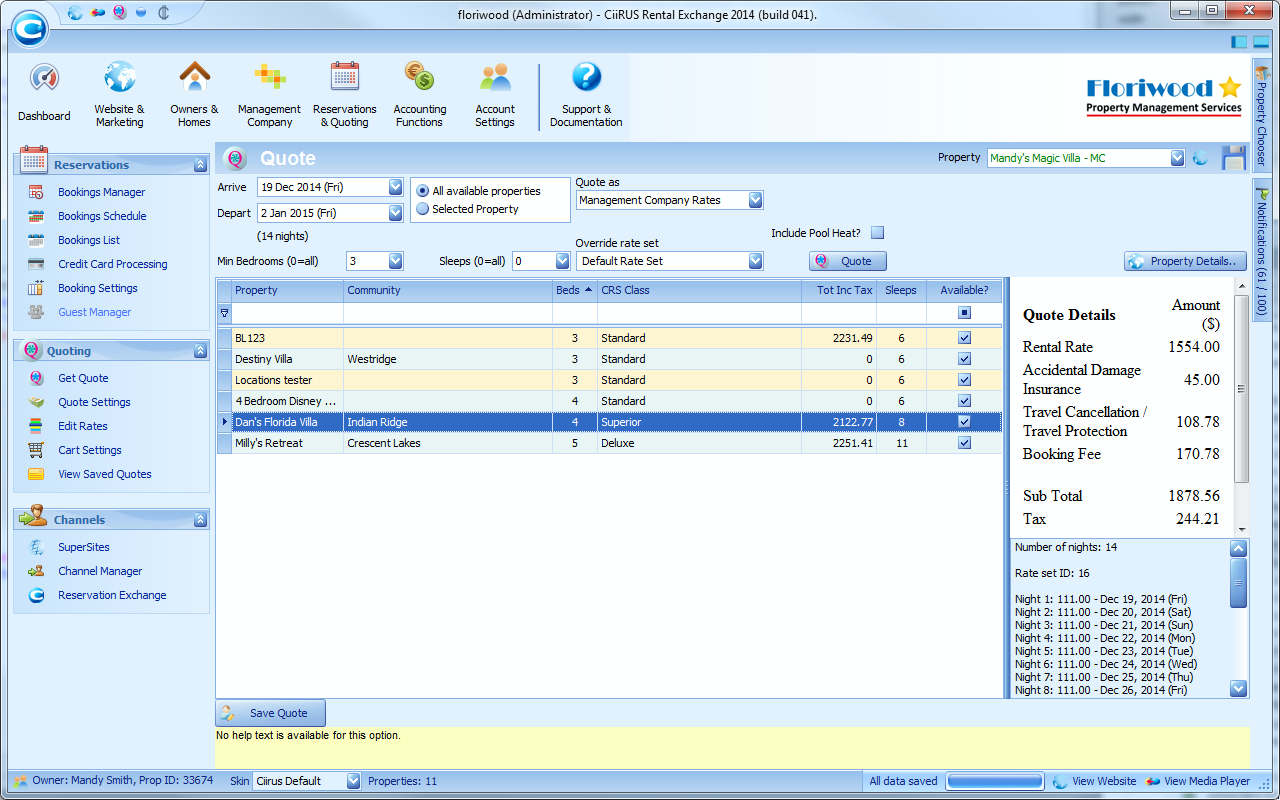Click the Get Quote icon
Image resolution: width=1280 pixels, height=800 pixels.
(x=36, y=378)
